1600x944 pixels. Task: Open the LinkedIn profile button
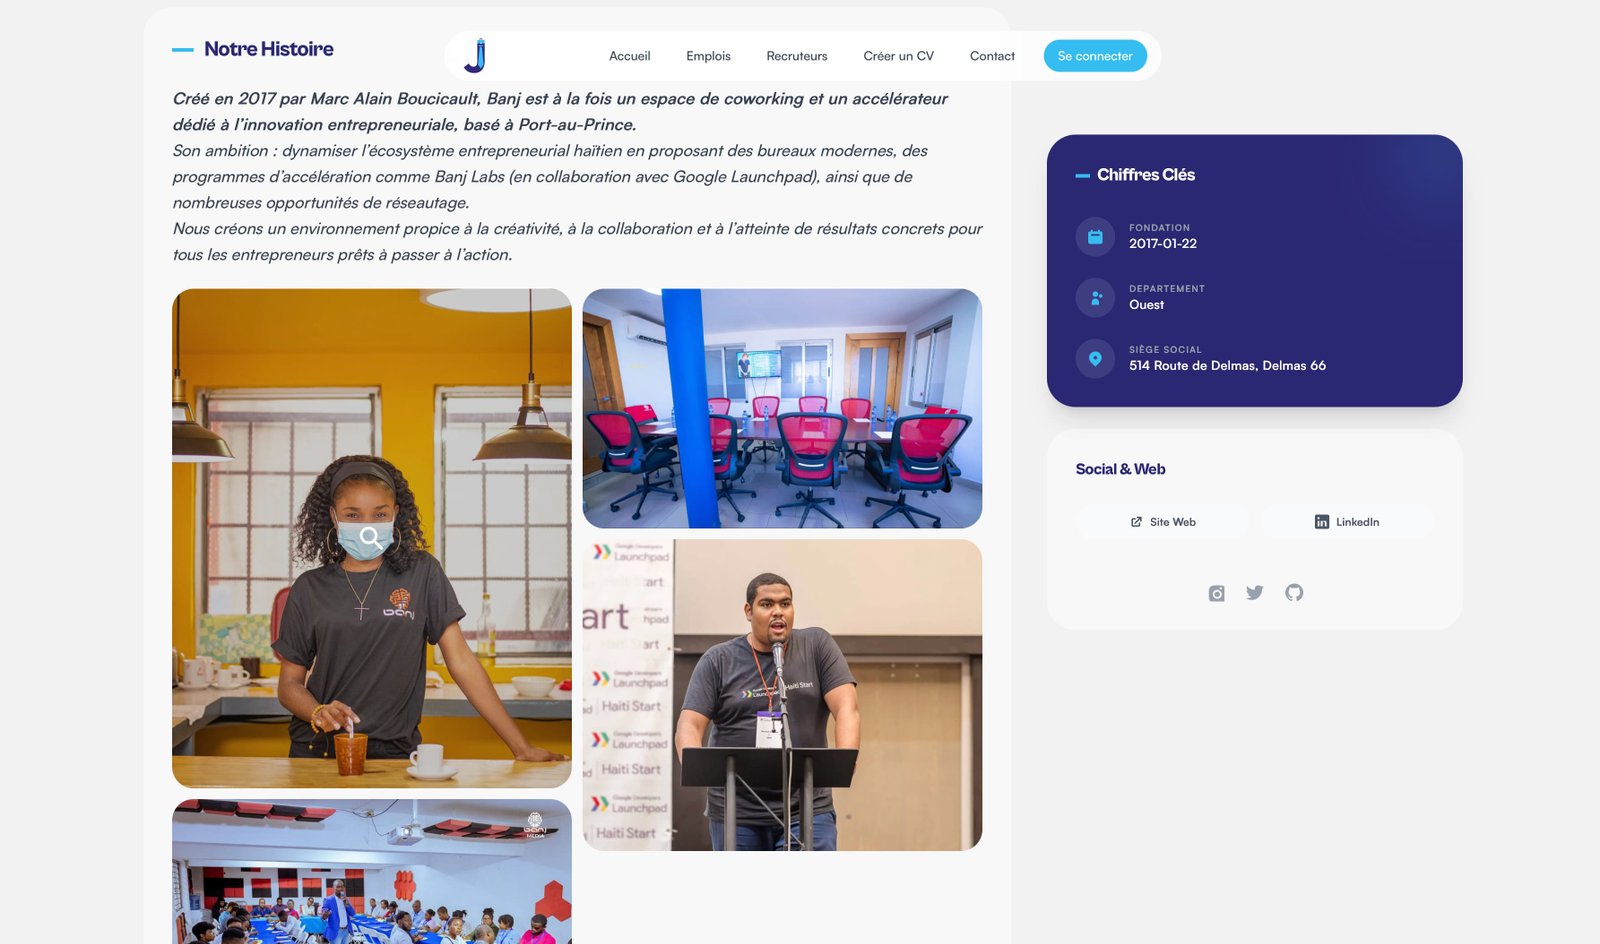tap(1346, 522)
